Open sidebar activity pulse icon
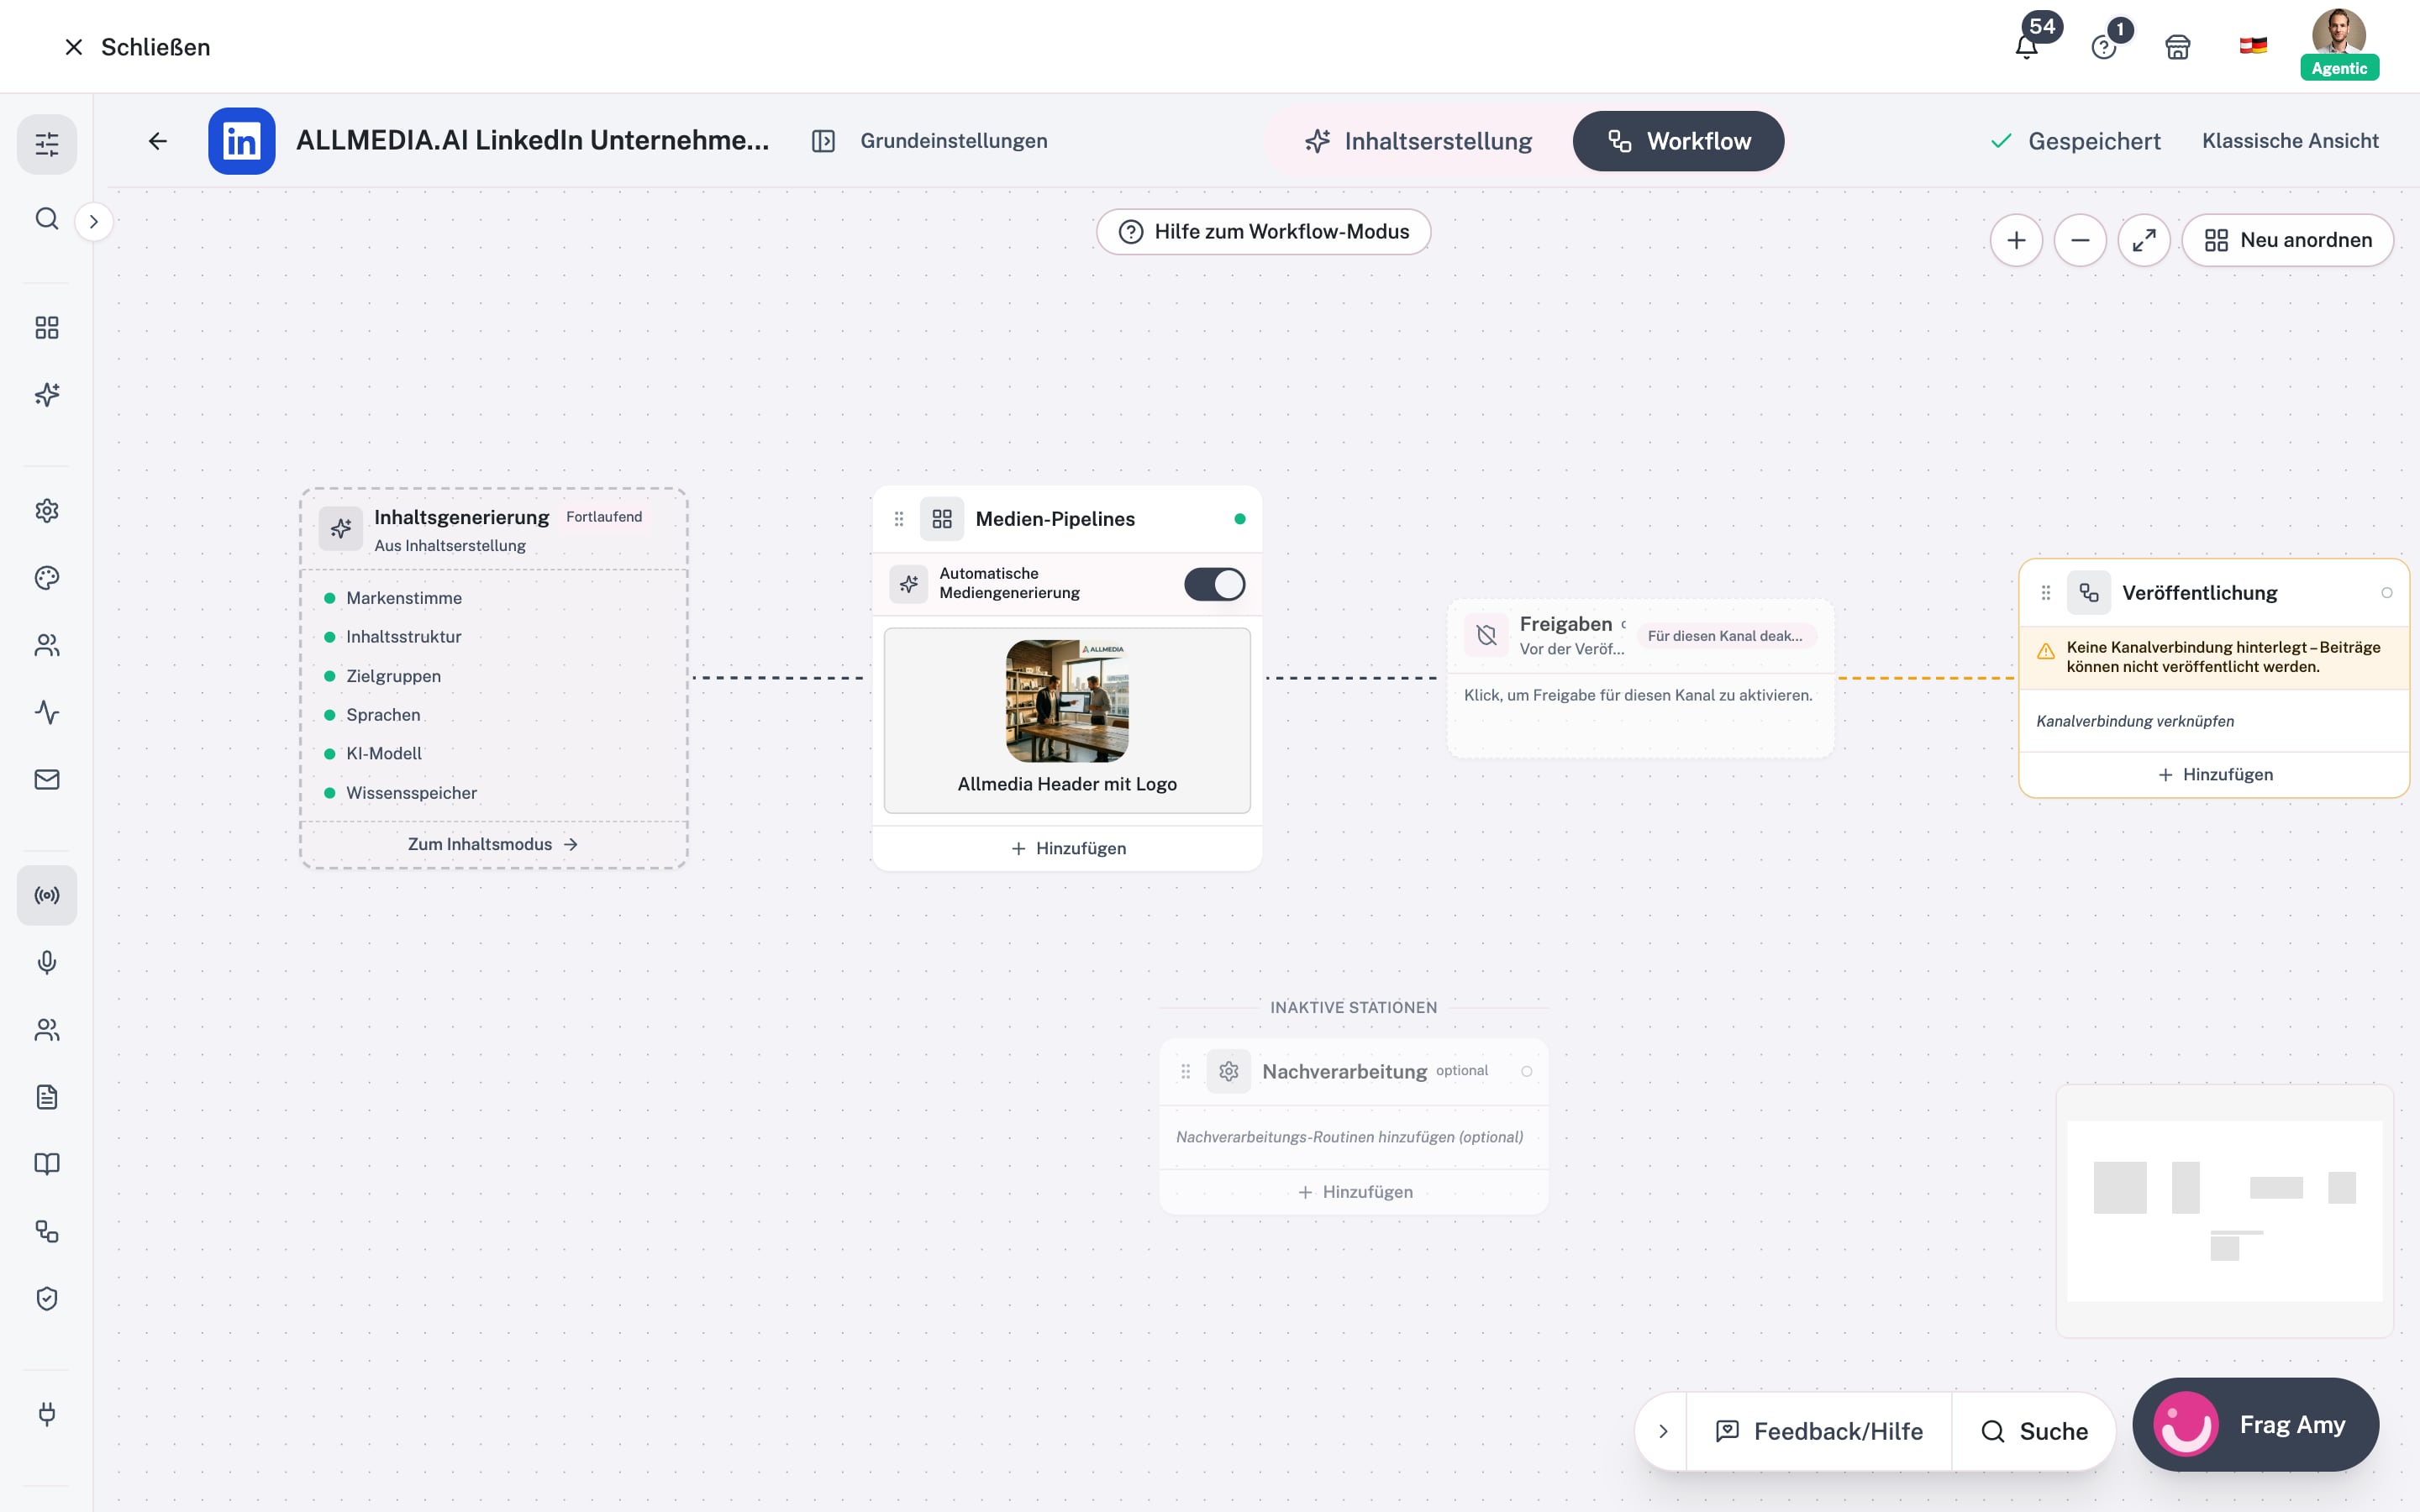 click(x=47, y=712)
